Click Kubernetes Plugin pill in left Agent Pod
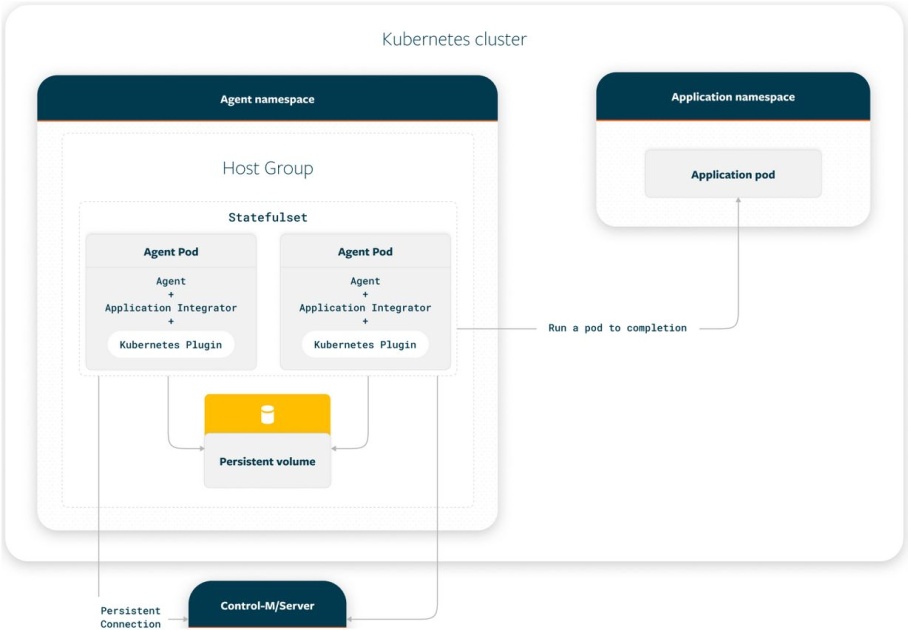Viewport: 908px width, 630px height. pyautogui.click(x=171, y=345)
